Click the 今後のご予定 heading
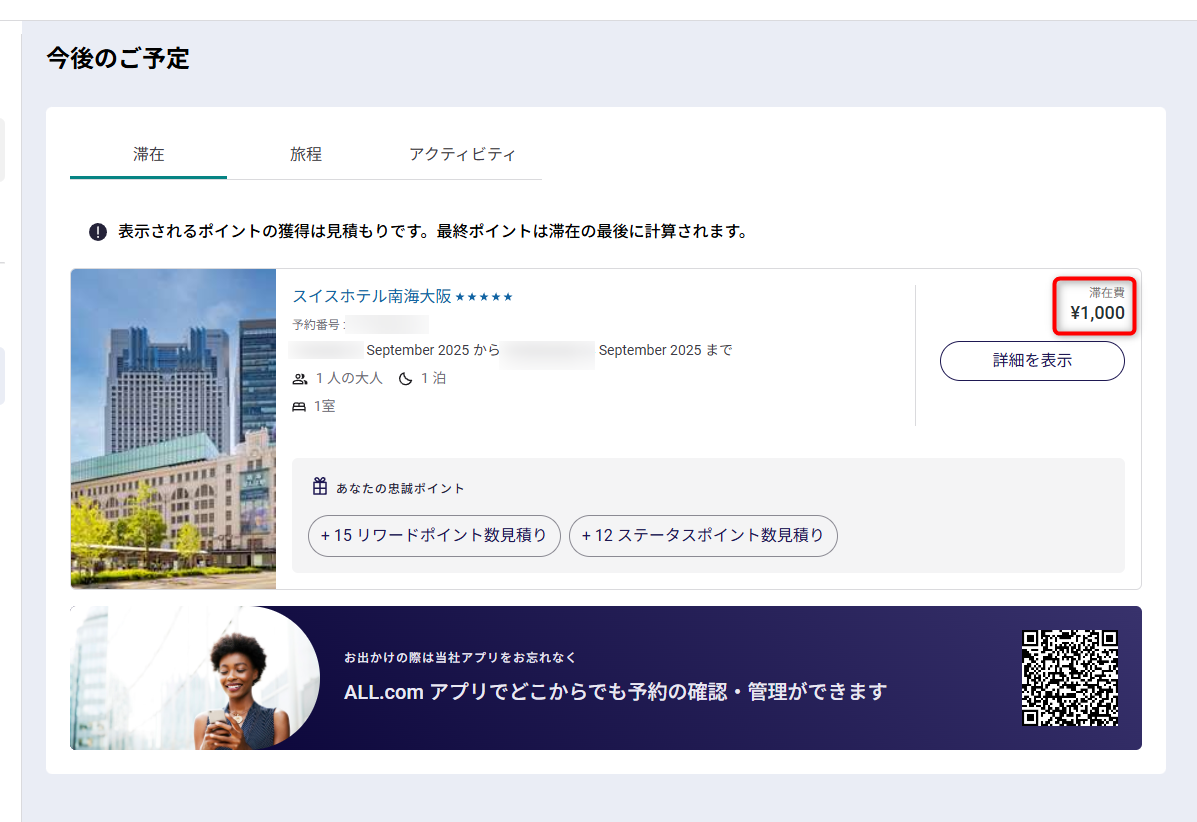Screen dimensions: 1197x822 pos(118,58)
